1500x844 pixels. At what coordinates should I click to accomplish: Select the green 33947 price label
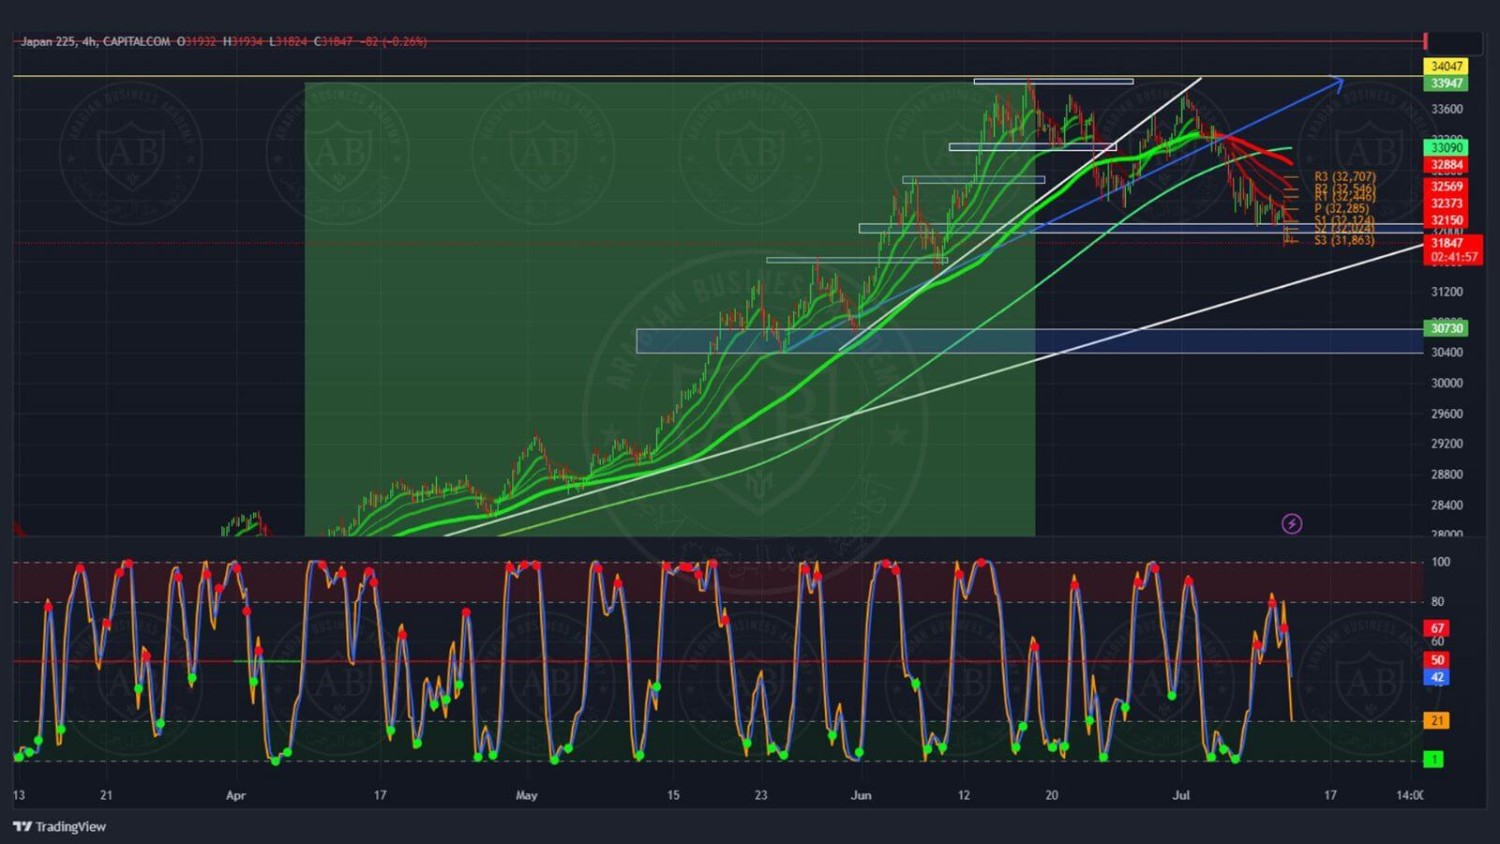[x=1446, y=84]
